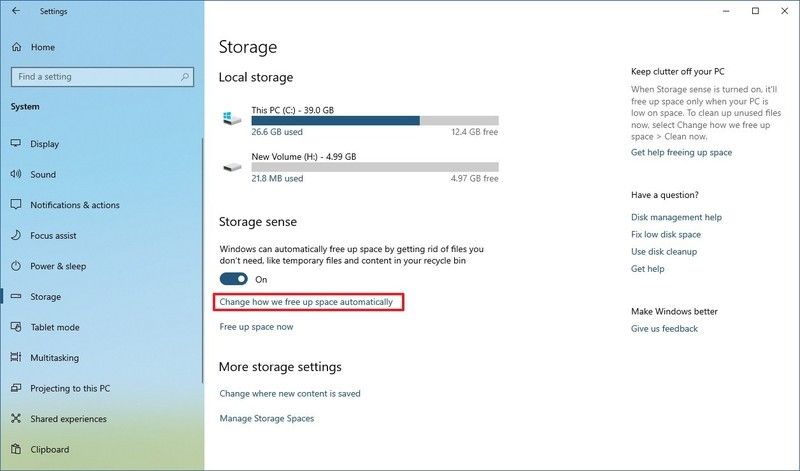Click the Get help link

(647, 269)
